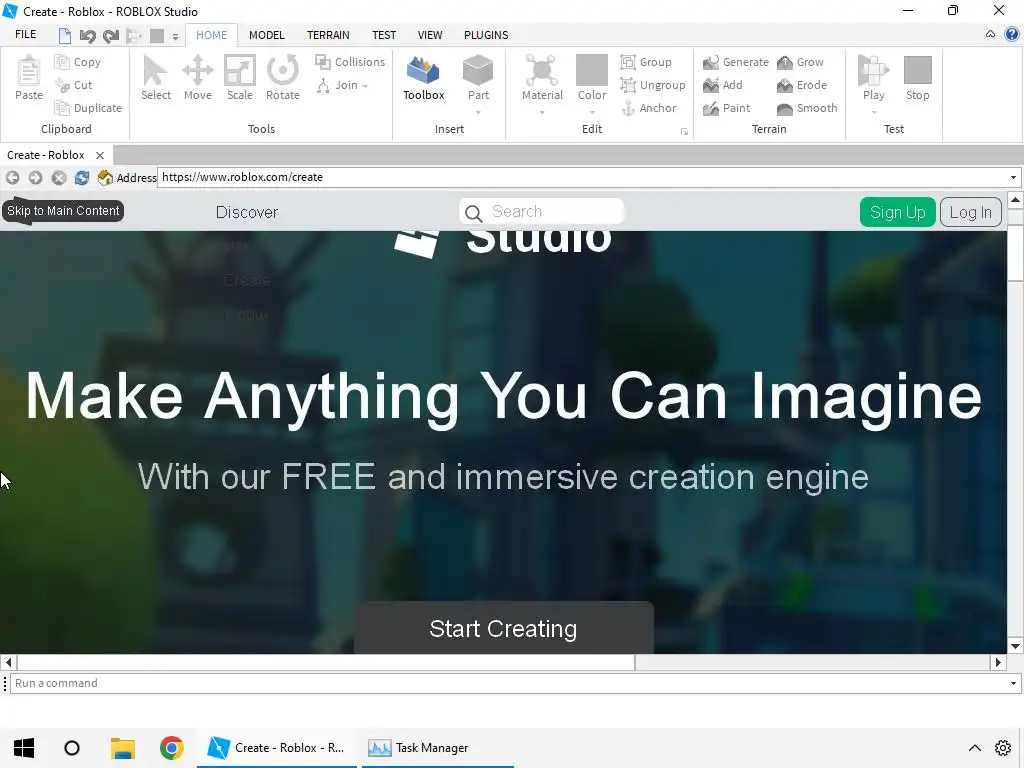Click the Material icon

click(542, 72)
